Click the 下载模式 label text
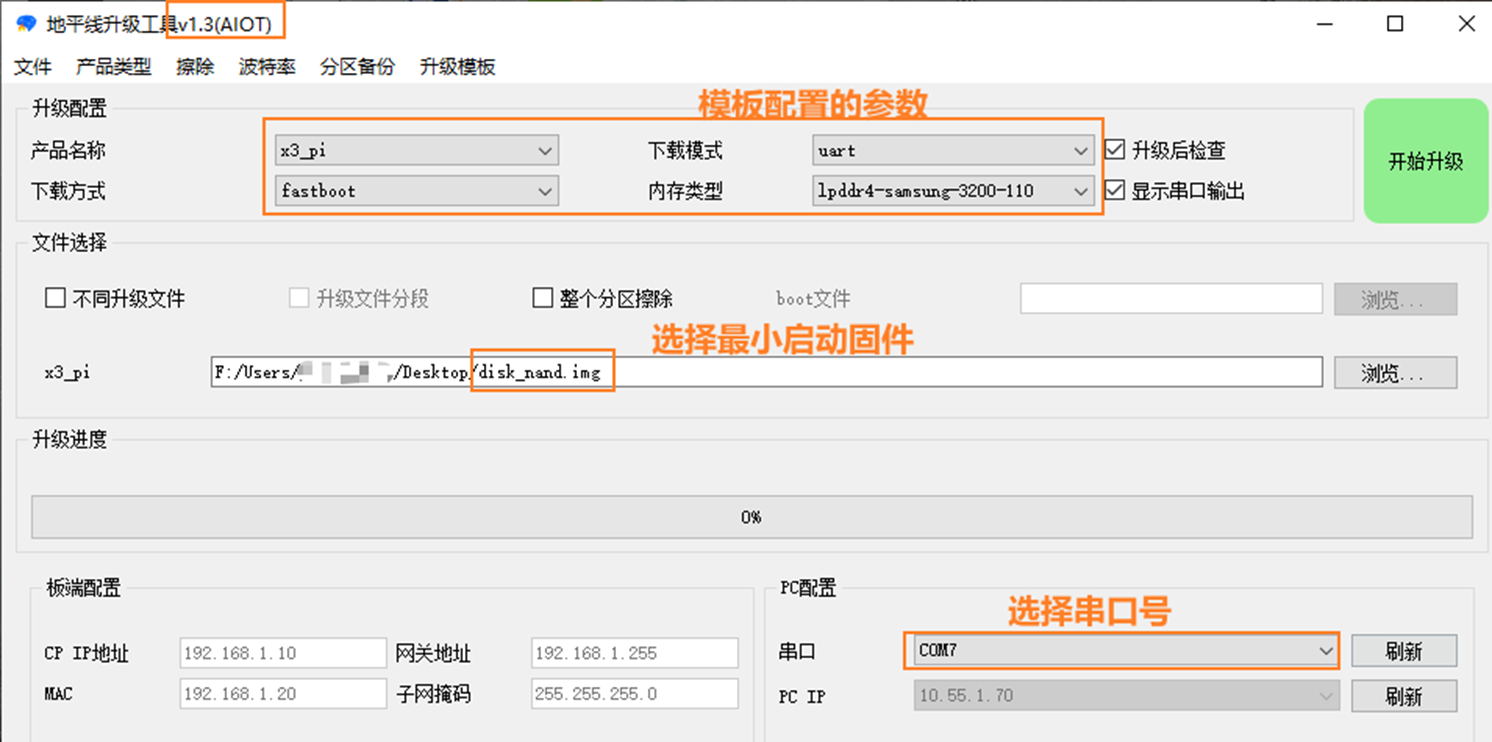The width and height of the screenshot is (1492, 742). click(x=685, y=151)
